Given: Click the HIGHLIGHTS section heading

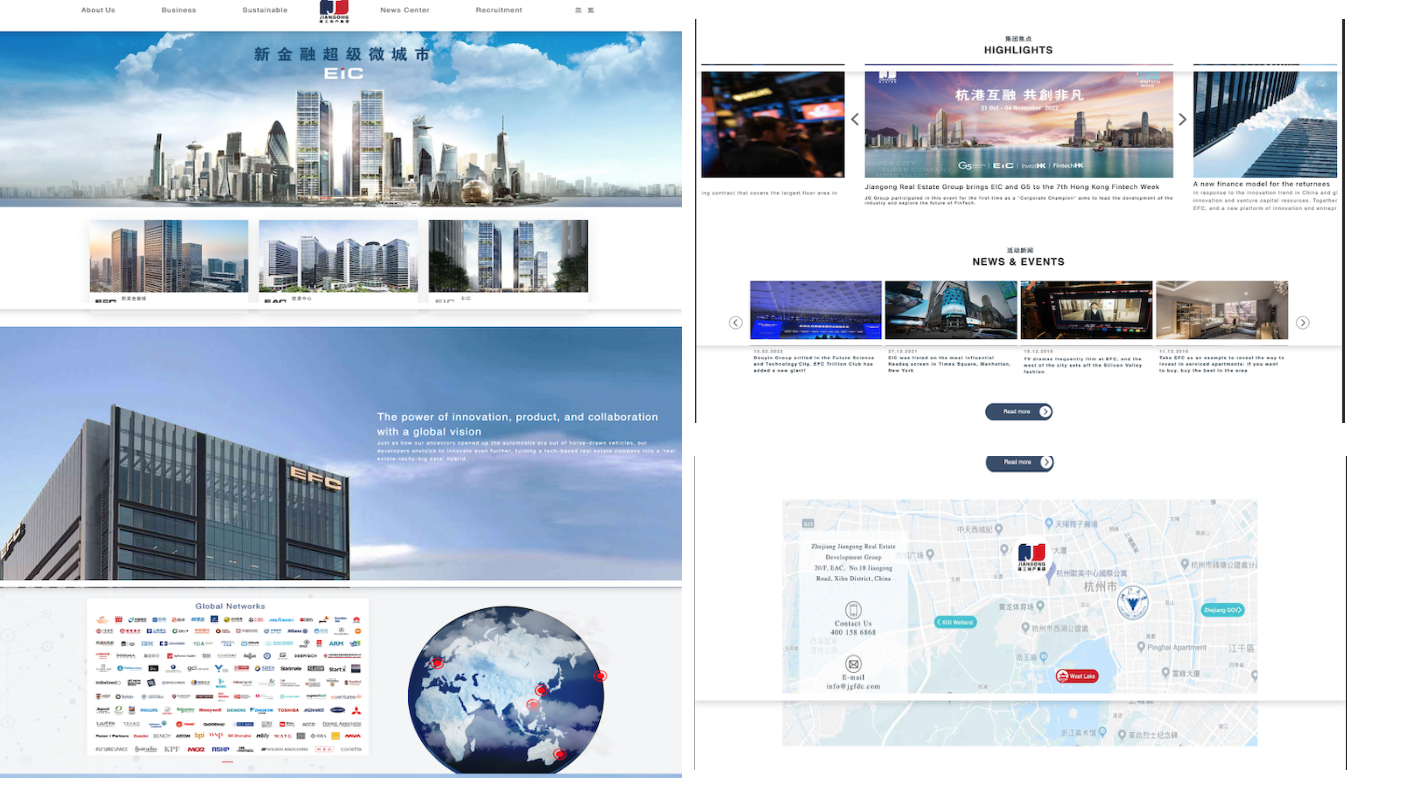Looking at the screenshot, I should (x=1018, y=50).
